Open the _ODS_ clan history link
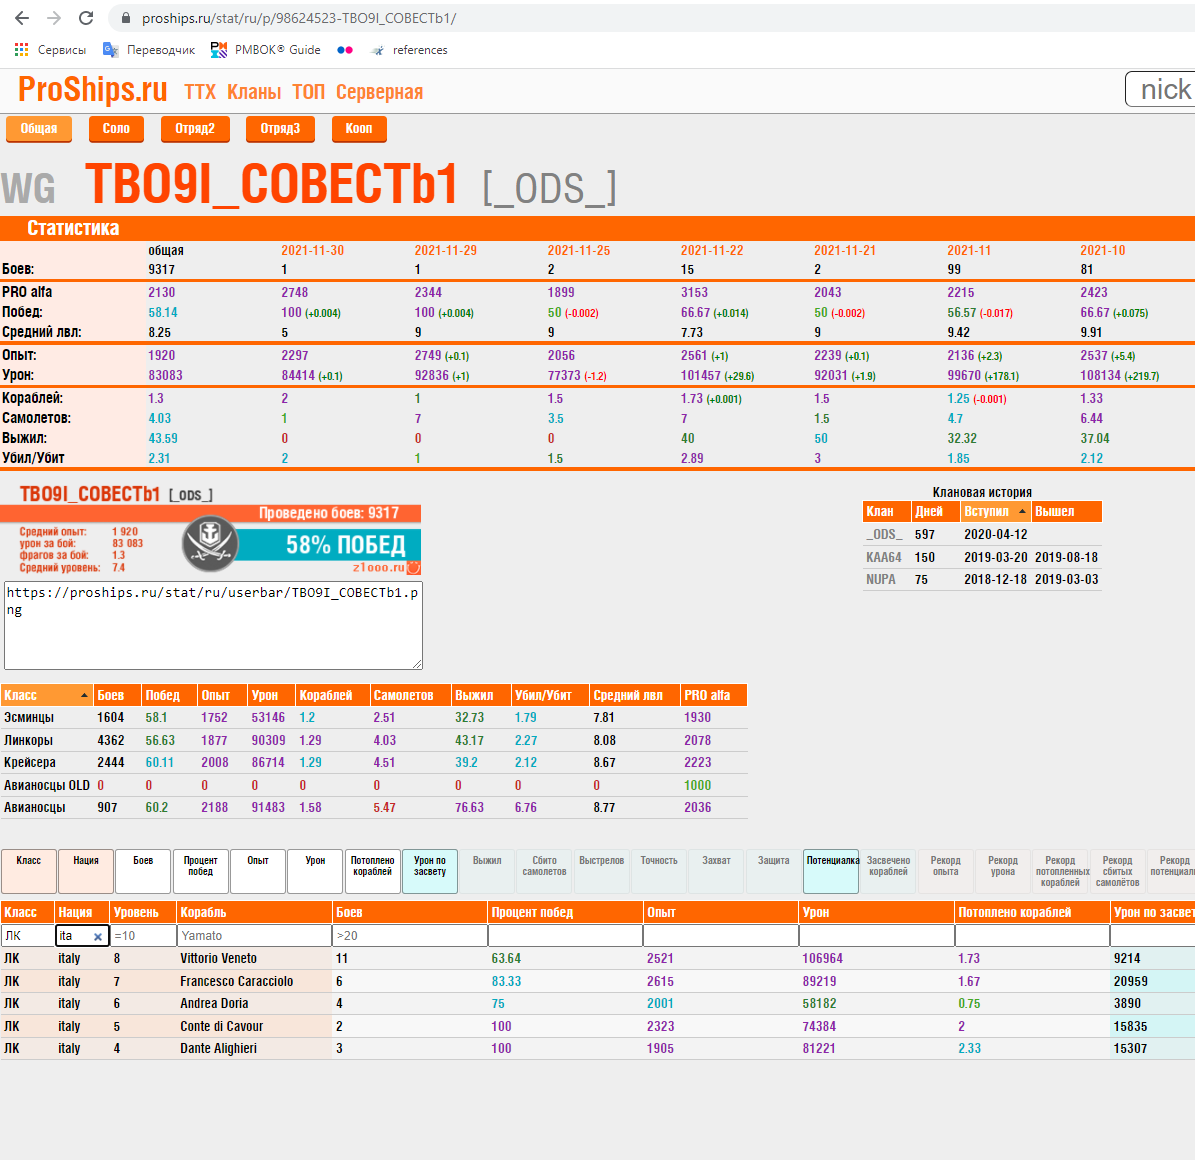This screenshot has width=1195, height=1160. click(x=884, y=534)
